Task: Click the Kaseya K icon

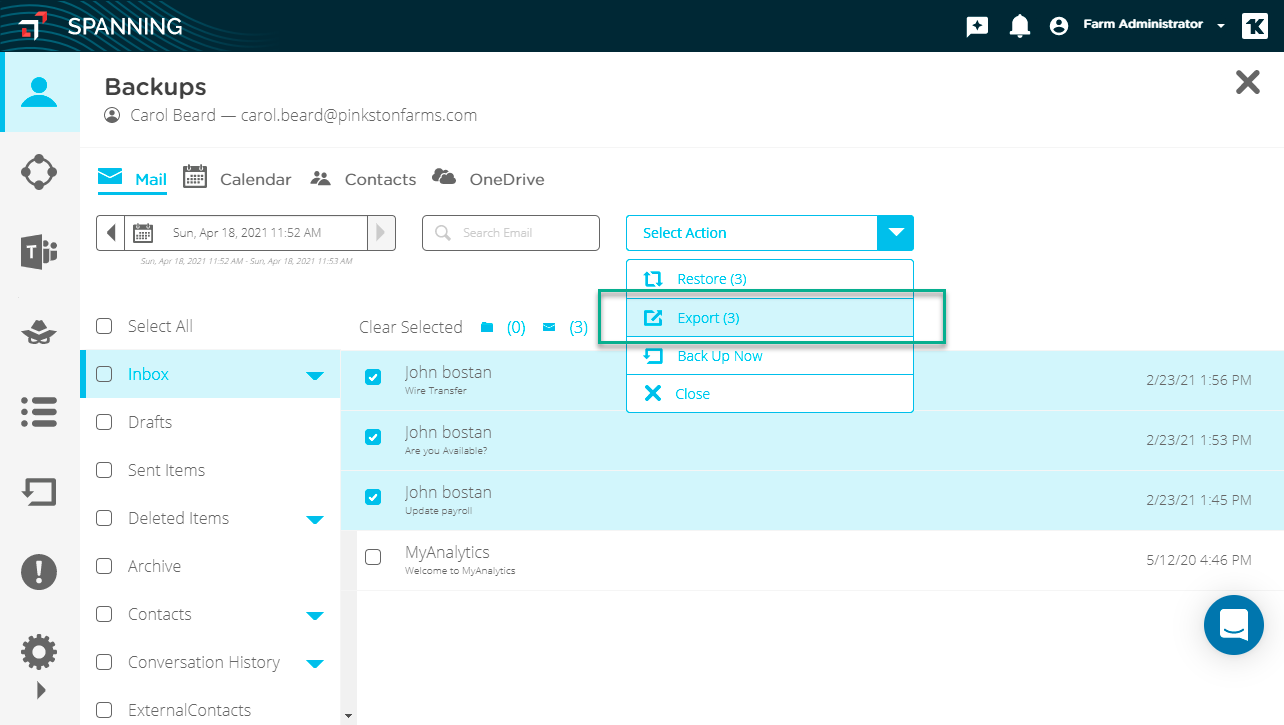Action: (1255, 26)
